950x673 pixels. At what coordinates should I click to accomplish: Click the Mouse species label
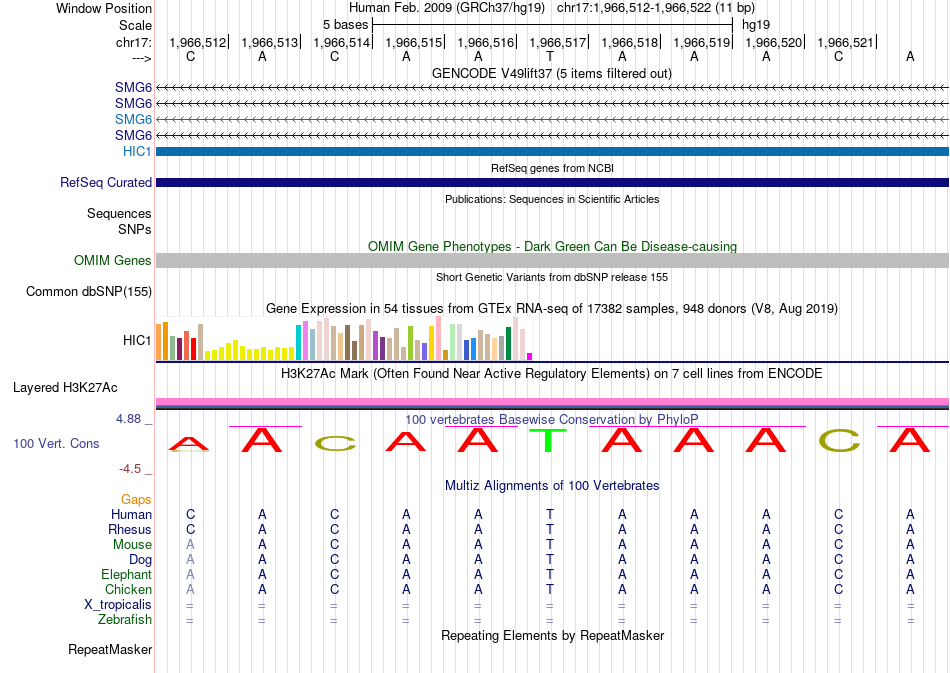[x=132, y=545]
